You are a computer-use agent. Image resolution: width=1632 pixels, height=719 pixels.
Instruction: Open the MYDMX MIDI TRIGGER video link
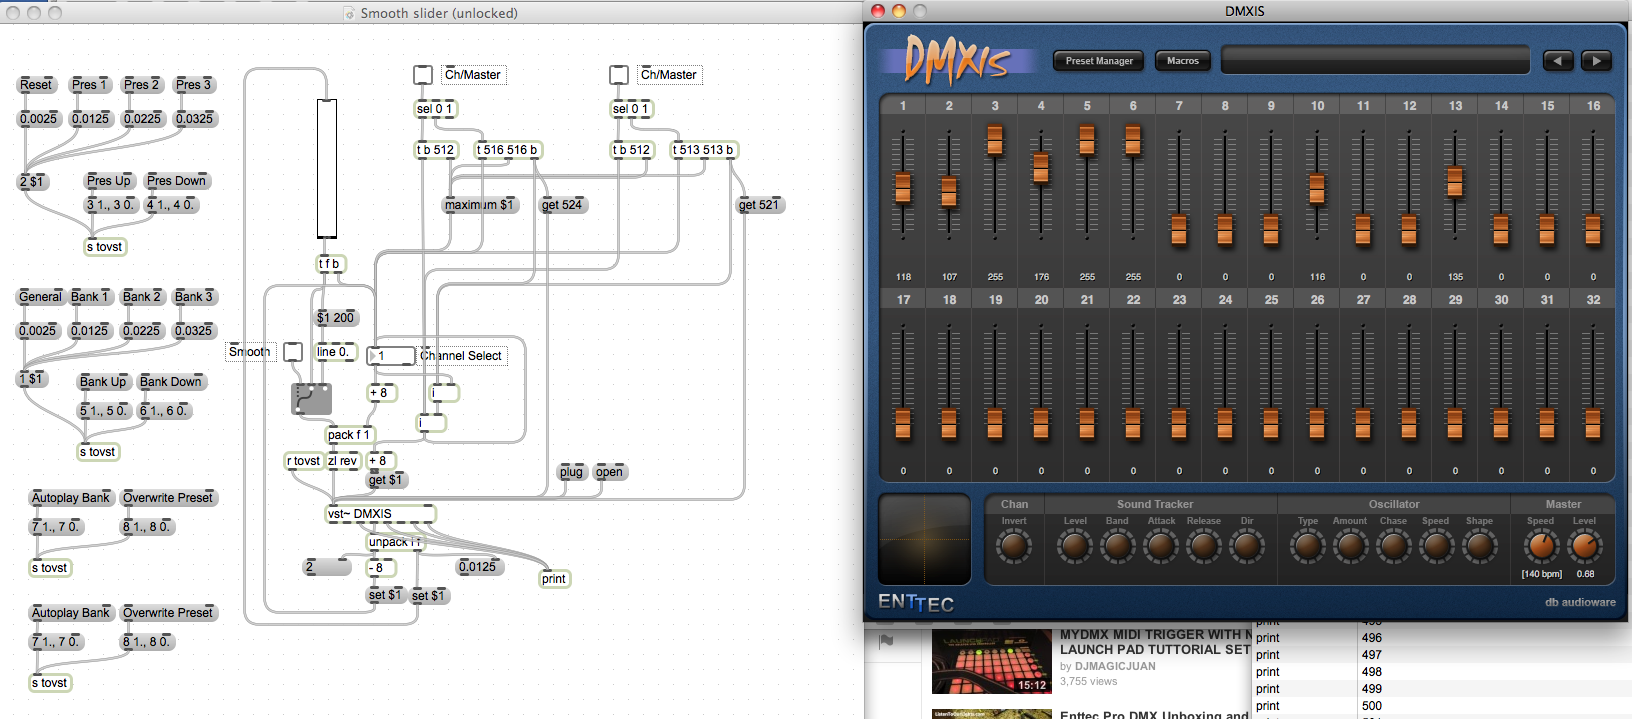(1155, 642)
